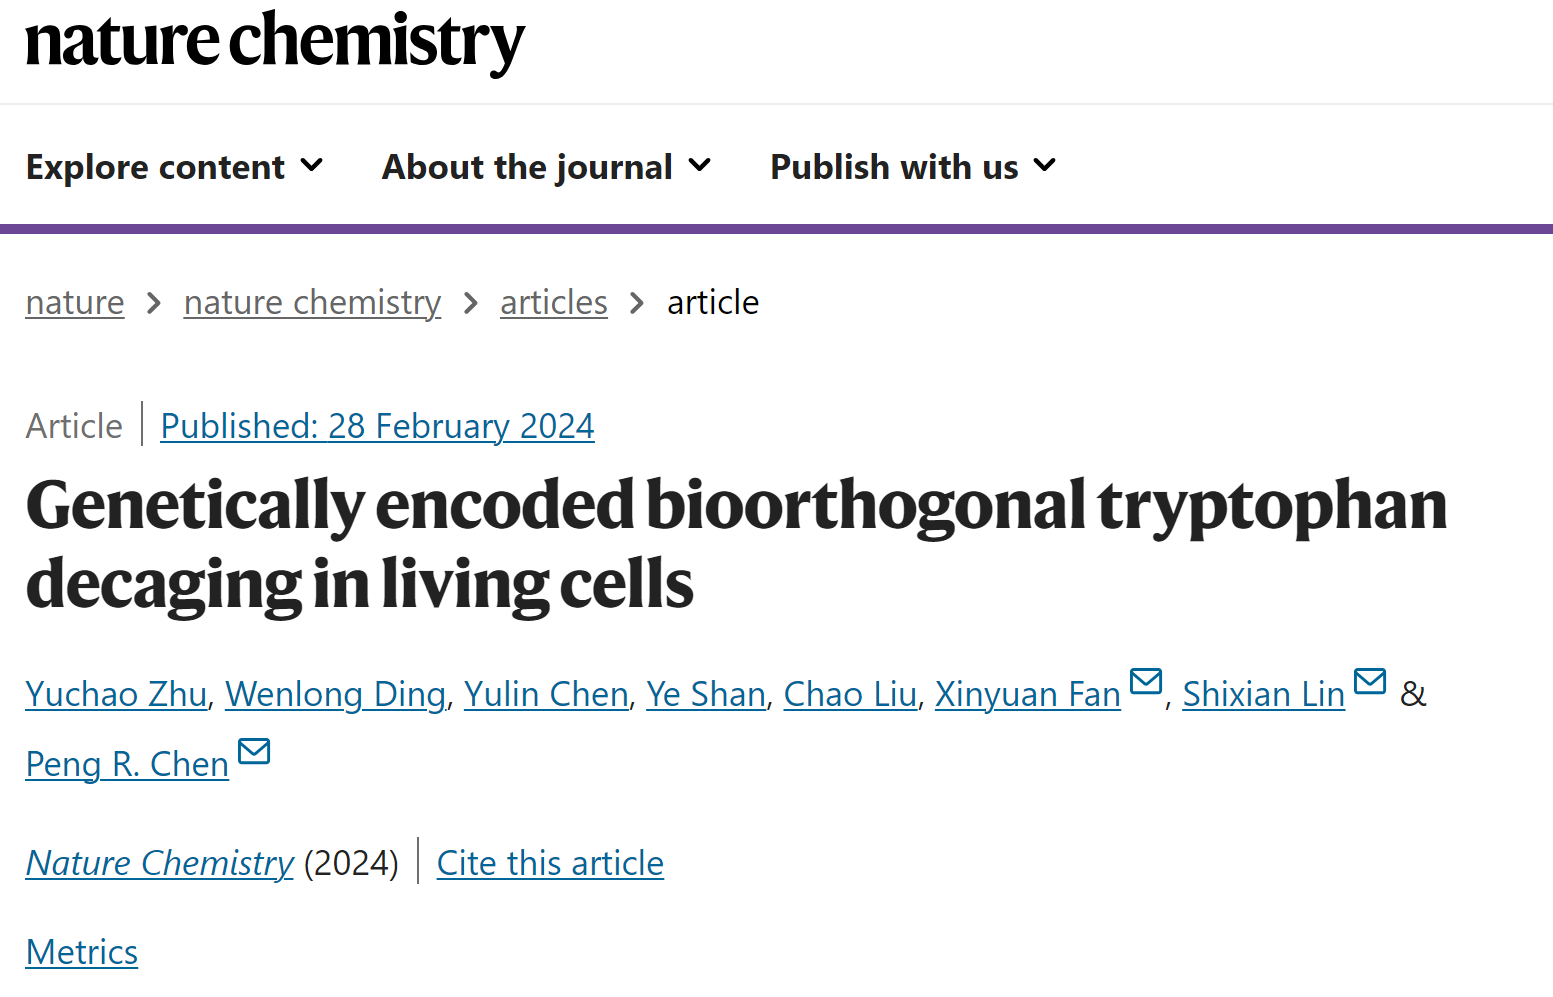This screenshot has height=997, width=1553.
Task: Click the envelope icon after Peng R. Chen
Action: tap(254, 751)
